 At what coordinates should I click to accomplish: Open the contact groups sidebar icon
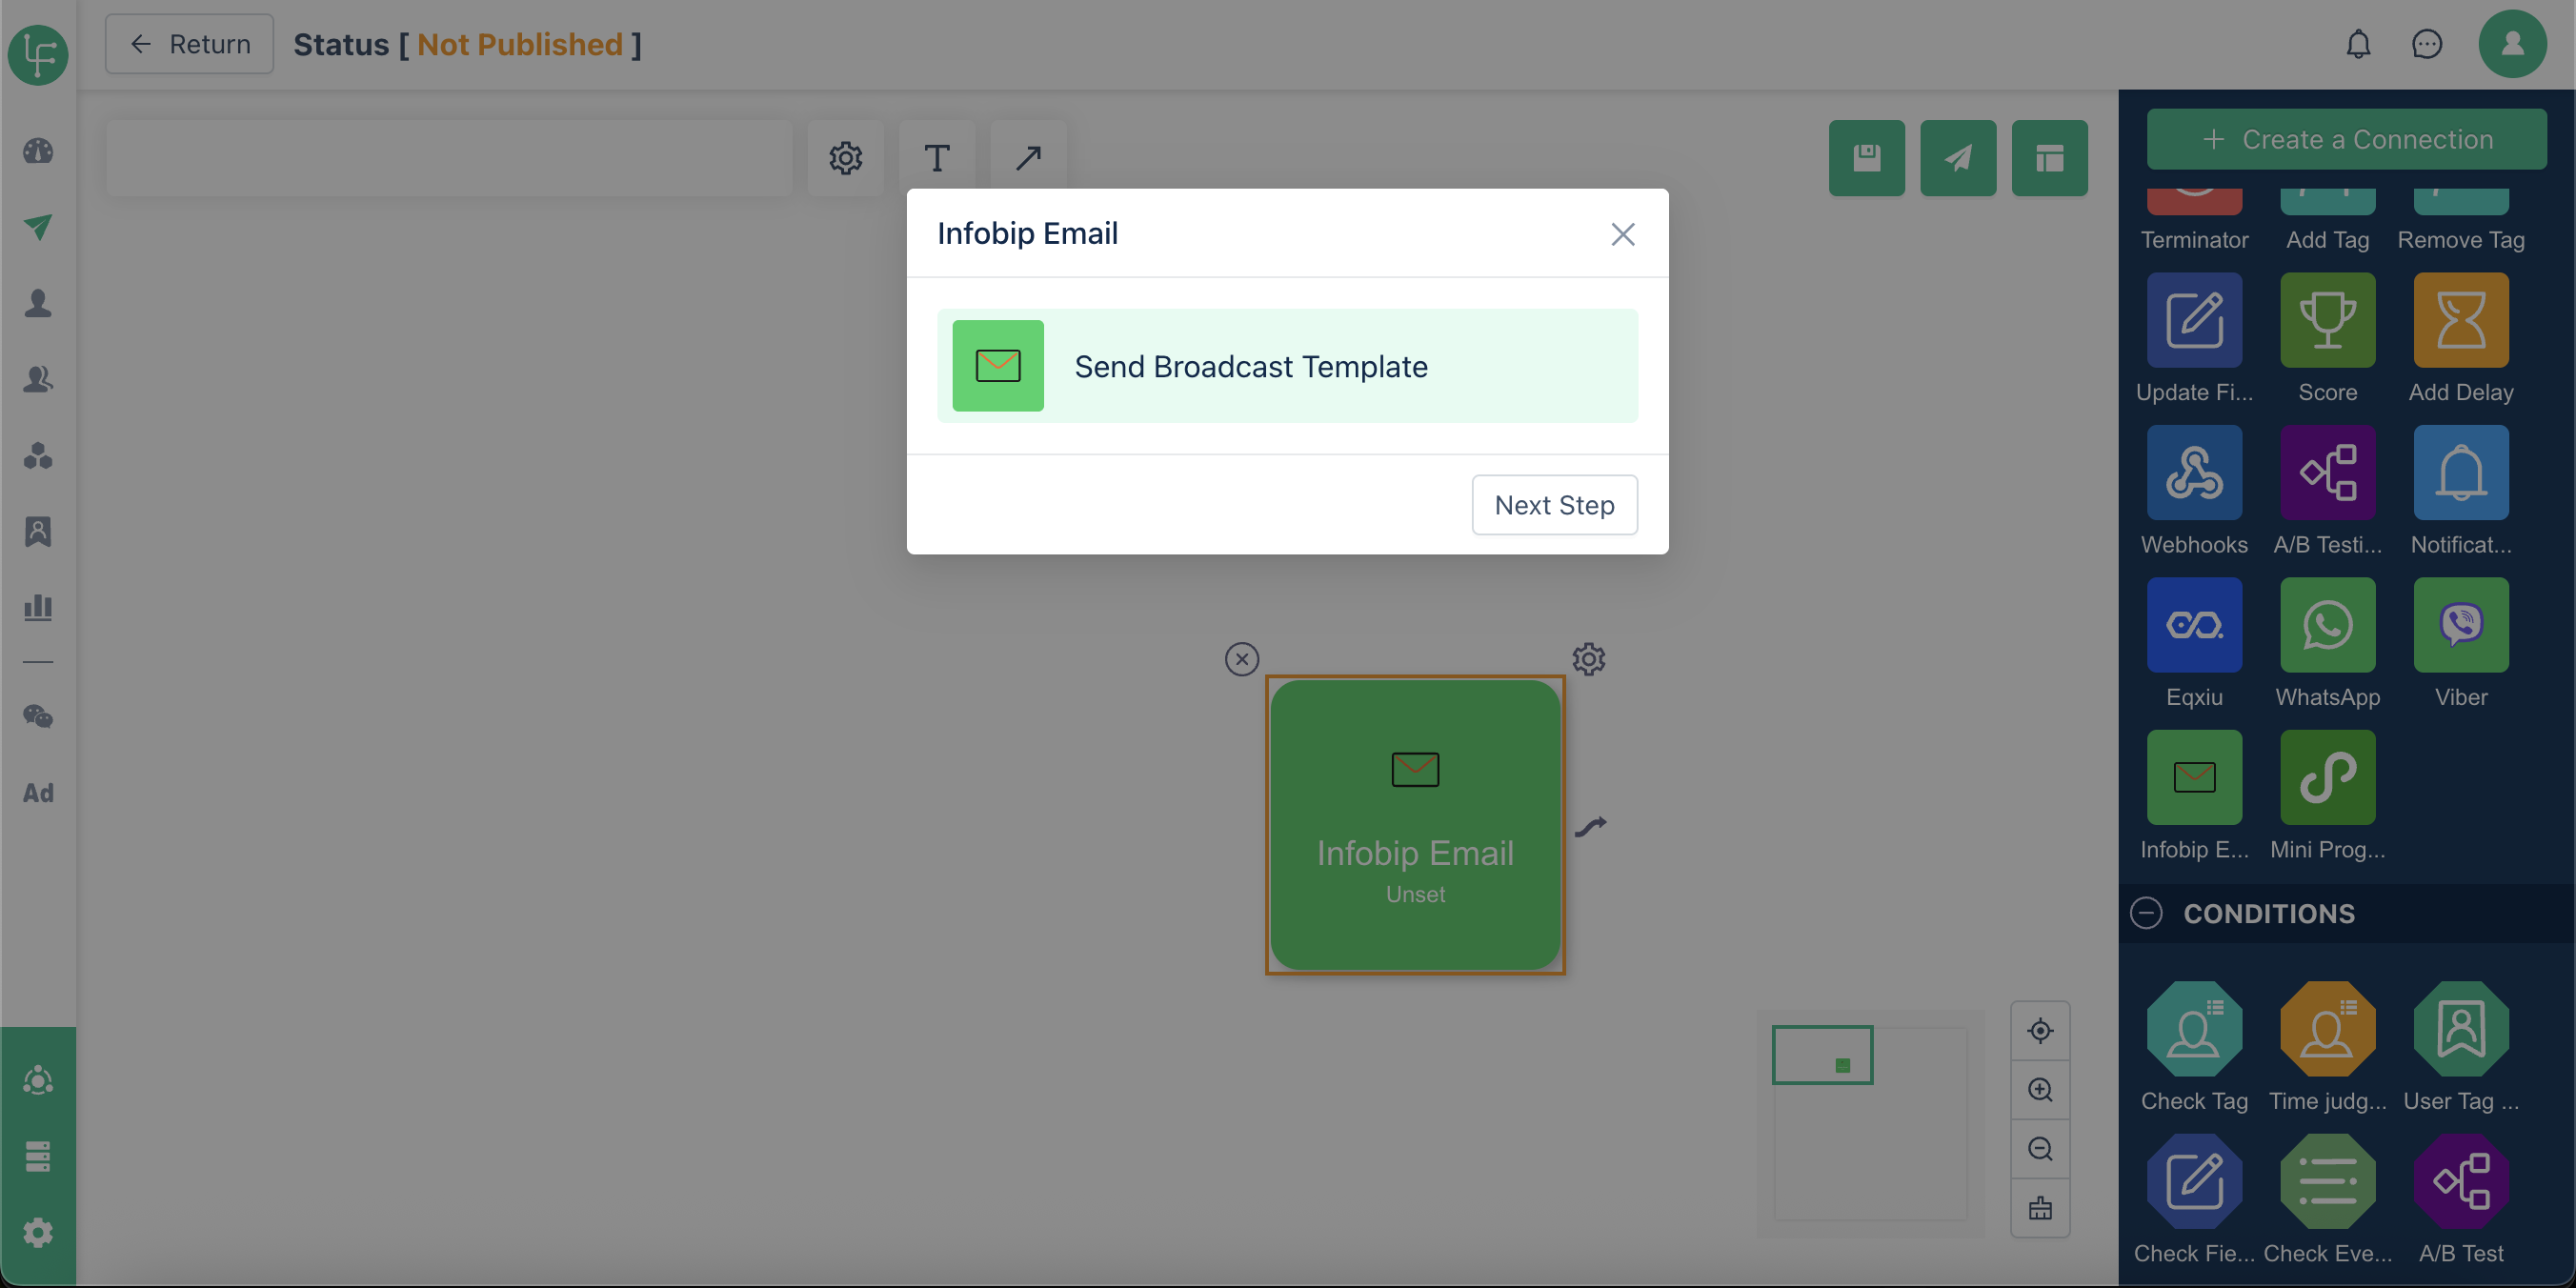[x=38, y=379]
